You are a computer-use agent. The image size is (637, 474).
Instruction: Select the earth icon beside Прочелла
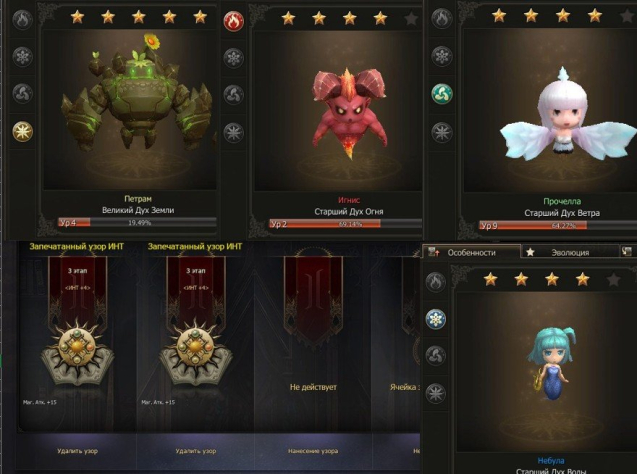coord(442,132)
